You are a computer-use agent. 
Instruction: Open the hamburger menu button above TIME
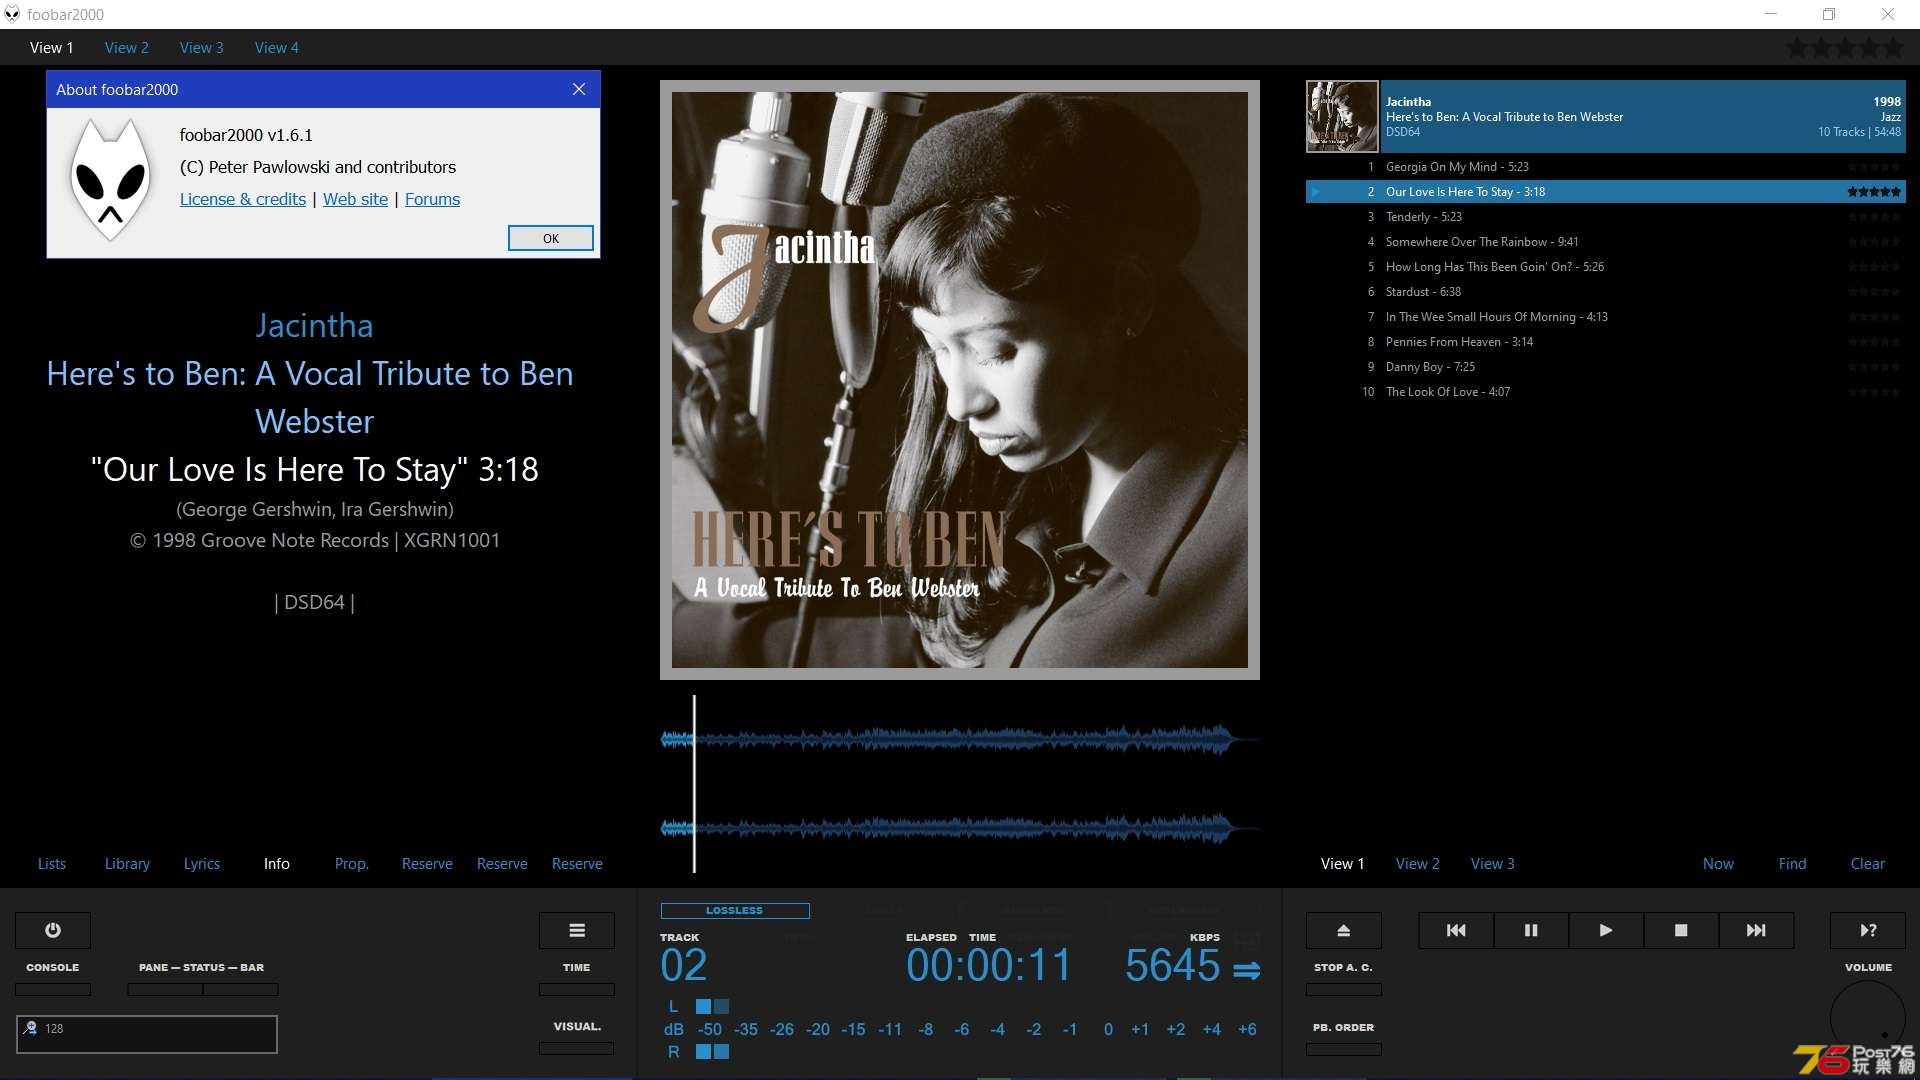[577, 930]
